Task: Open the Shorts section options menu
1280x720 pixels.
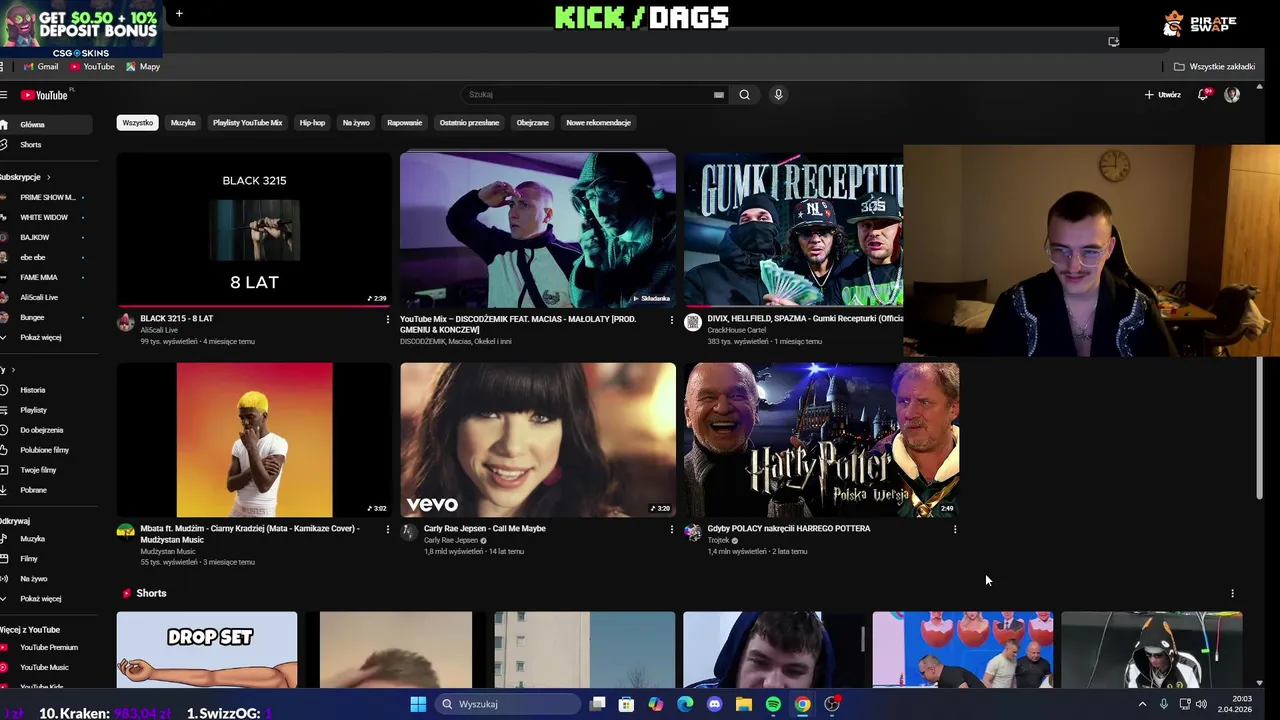Action: coord(1232,593)
